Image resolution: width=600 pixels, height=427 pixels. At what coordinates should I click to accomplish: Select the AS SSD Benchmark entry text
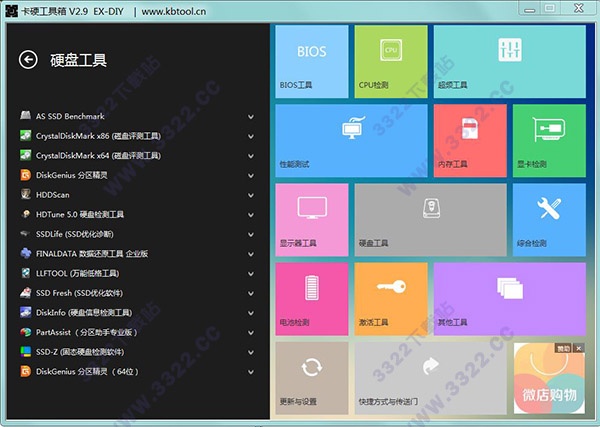pyautogui.click(x=70, y=116)
